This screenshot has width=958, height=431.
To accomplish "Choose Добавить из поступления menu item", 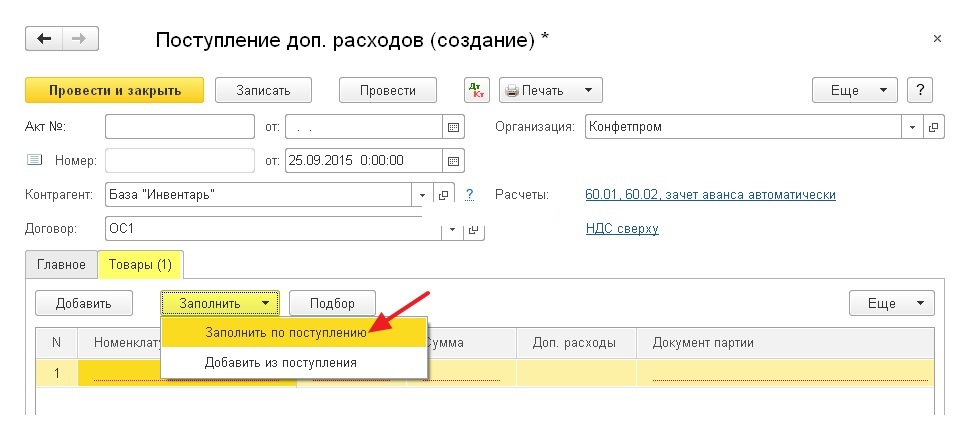I will click(x=294, y=363).
